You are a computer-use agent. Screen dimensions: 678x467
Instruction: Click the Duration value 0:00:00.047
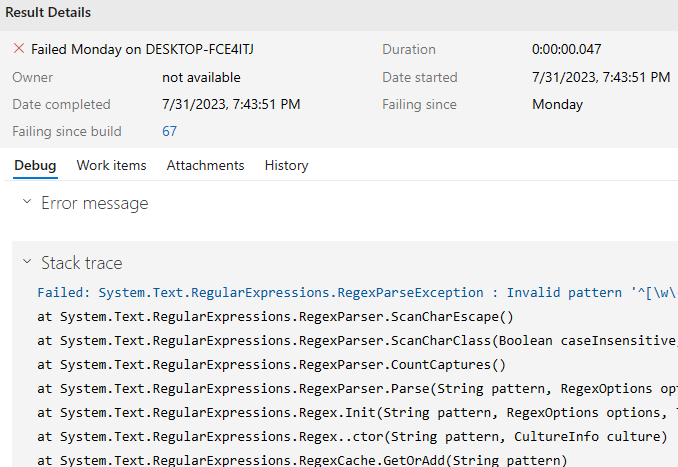(566, 49)
